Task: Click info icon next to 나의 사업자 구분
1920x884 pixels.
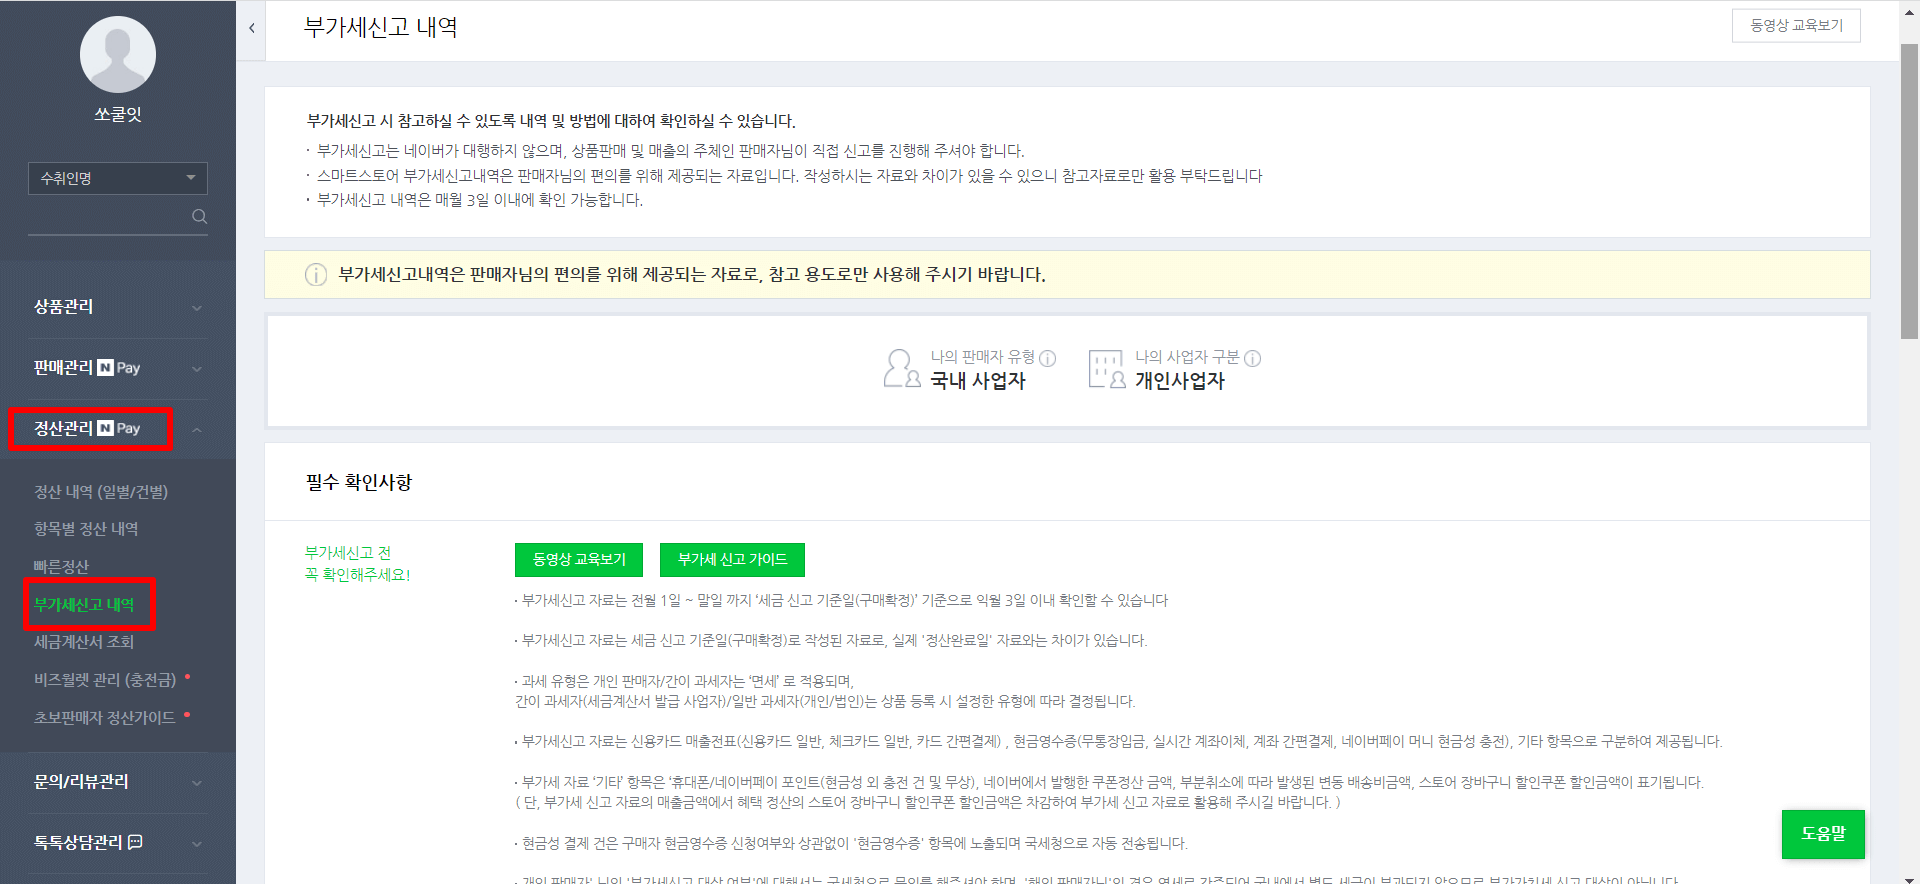Action: coord(1252,358)
